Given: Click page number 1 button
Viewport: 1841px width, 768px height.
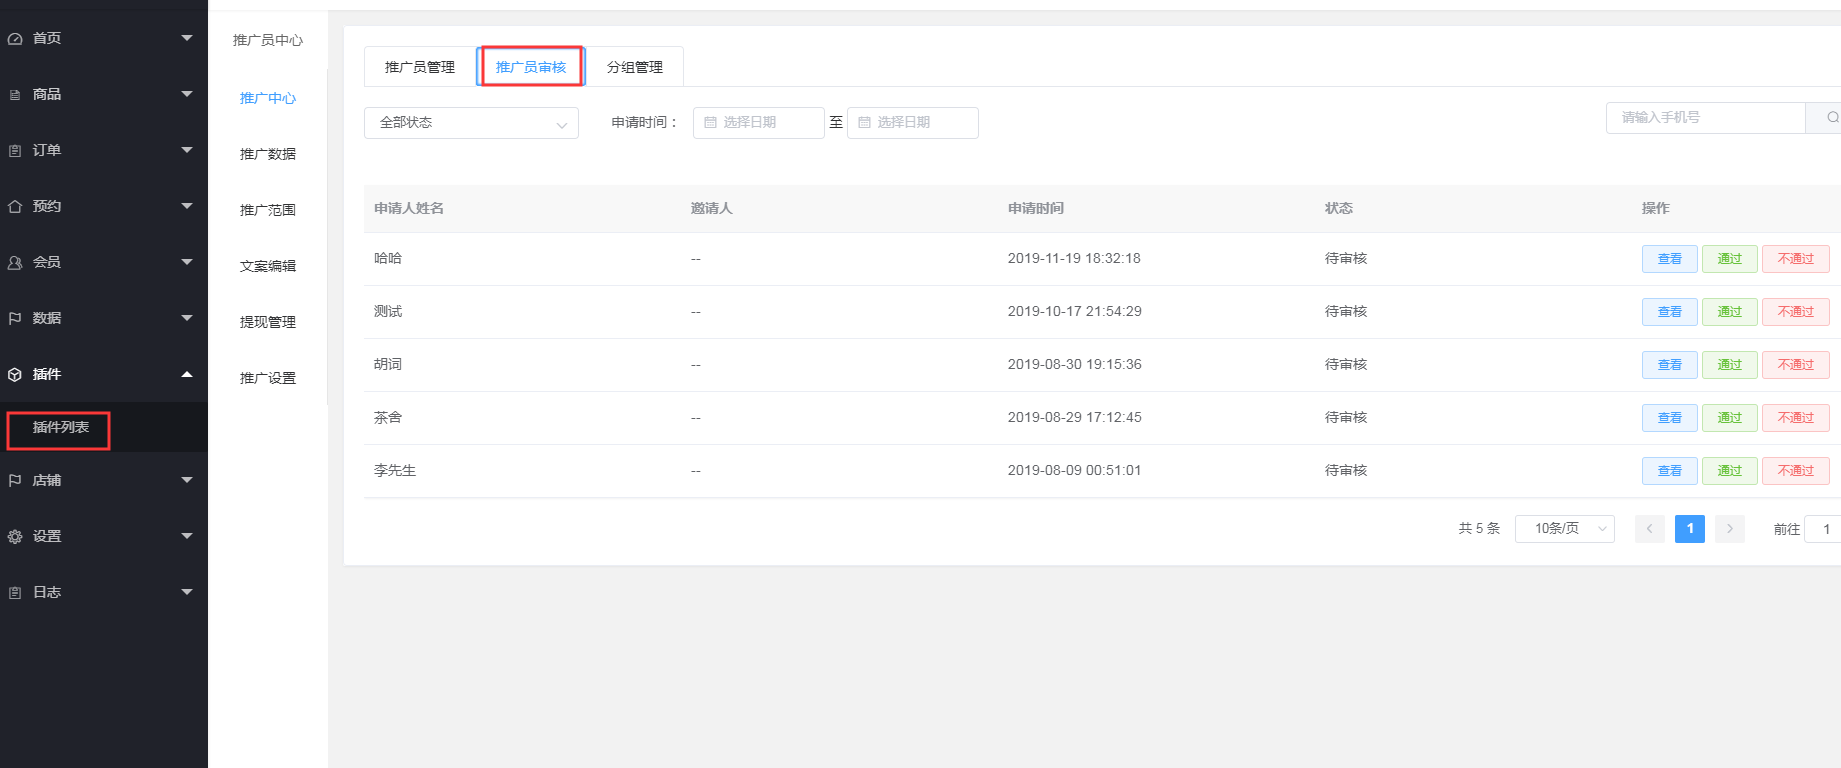Looking at the screenshot, I should tap(1690, 529).
